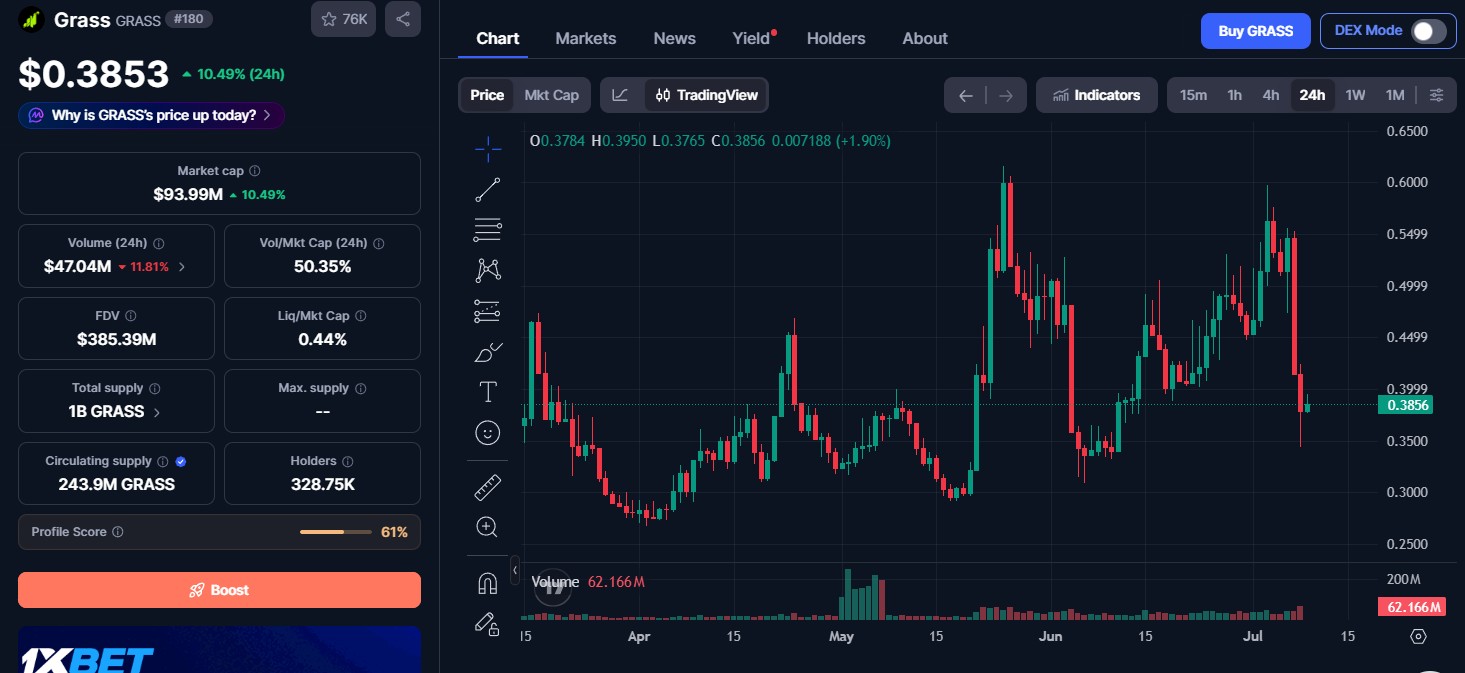Image resolution: width=1465 pixels, height=673 pixels.
Task: Lock all drawing tools
Action: point(488,623)
